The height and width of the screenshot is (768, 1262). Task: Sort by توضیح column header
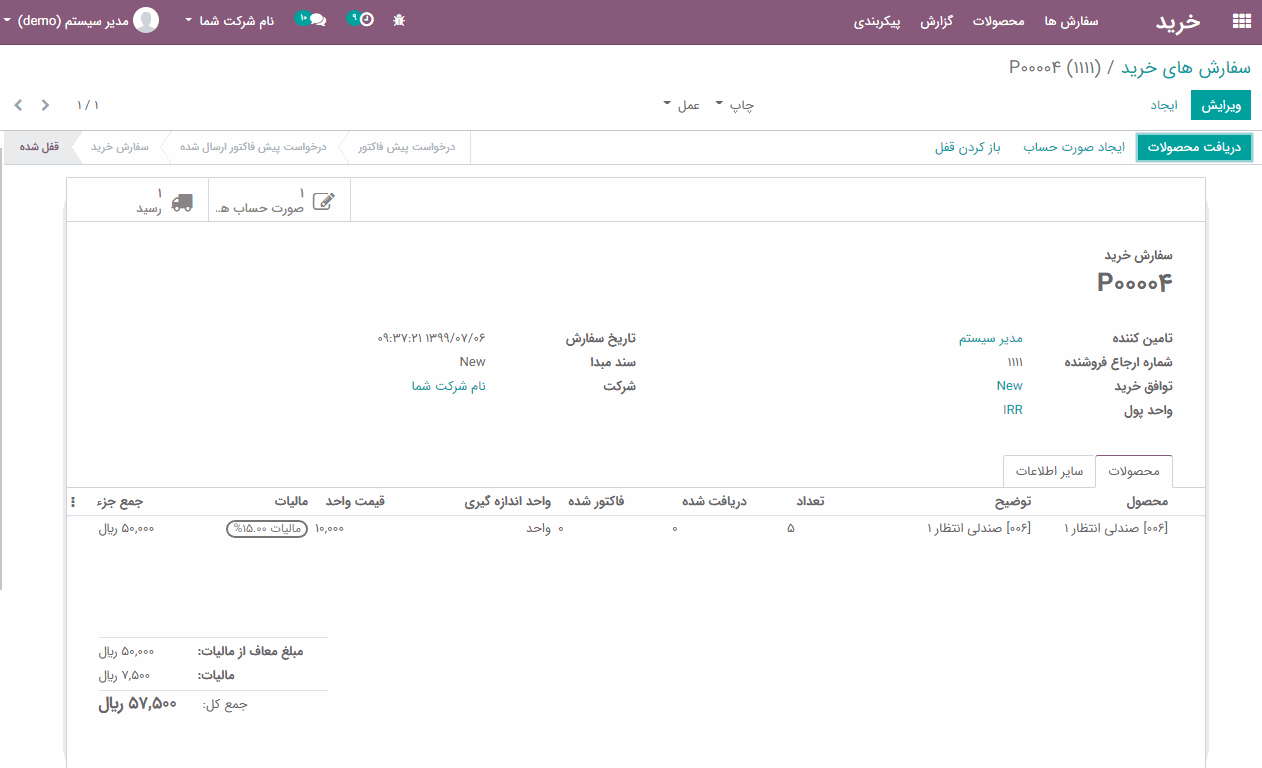1011,501
